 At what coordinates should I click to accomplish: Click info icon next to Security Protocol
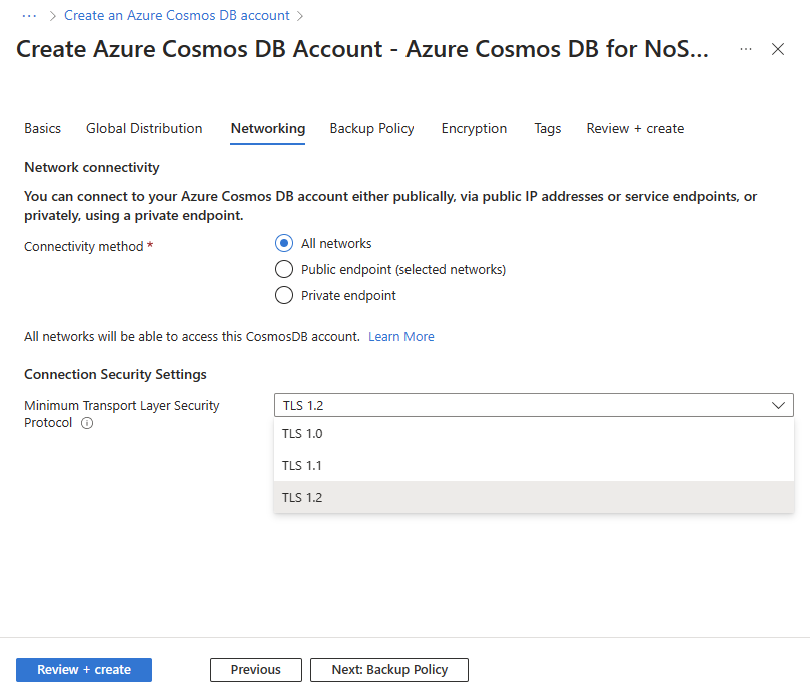click(x=87, y=423)
